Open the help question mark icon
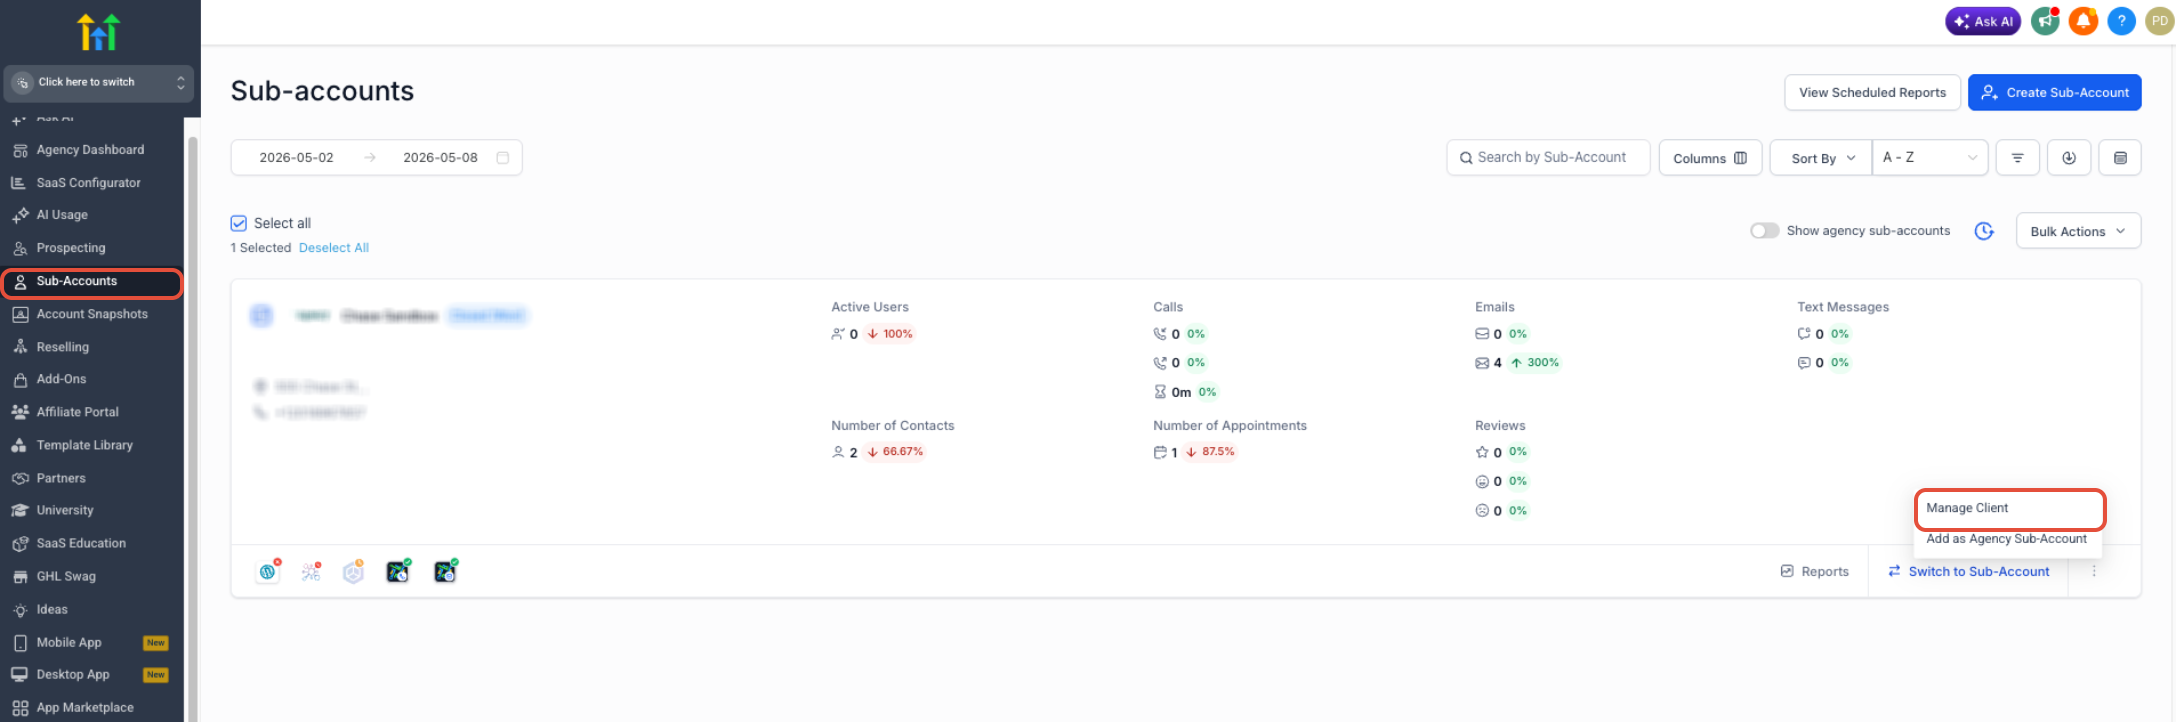 tap(2121, 21)
